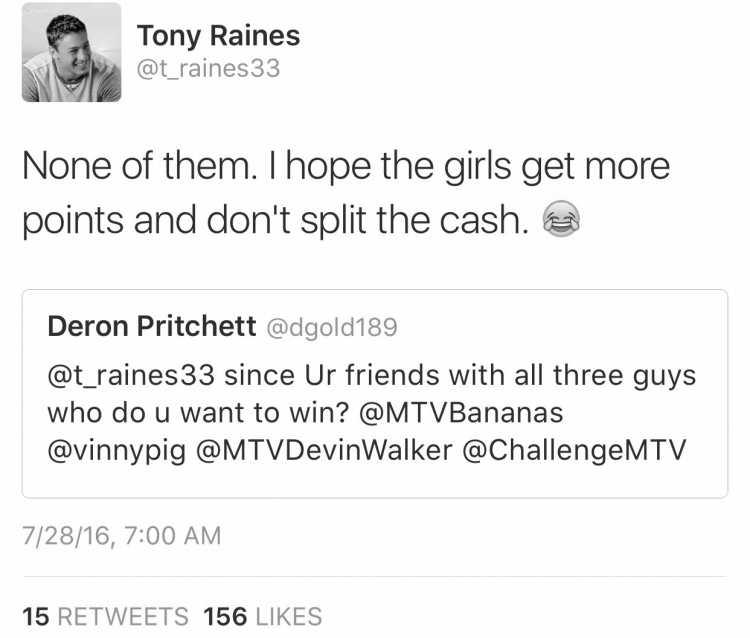Screen dimensions: 750x638
Task: Click the @MTVDevinWalker mention
Action: coord(324,451)
